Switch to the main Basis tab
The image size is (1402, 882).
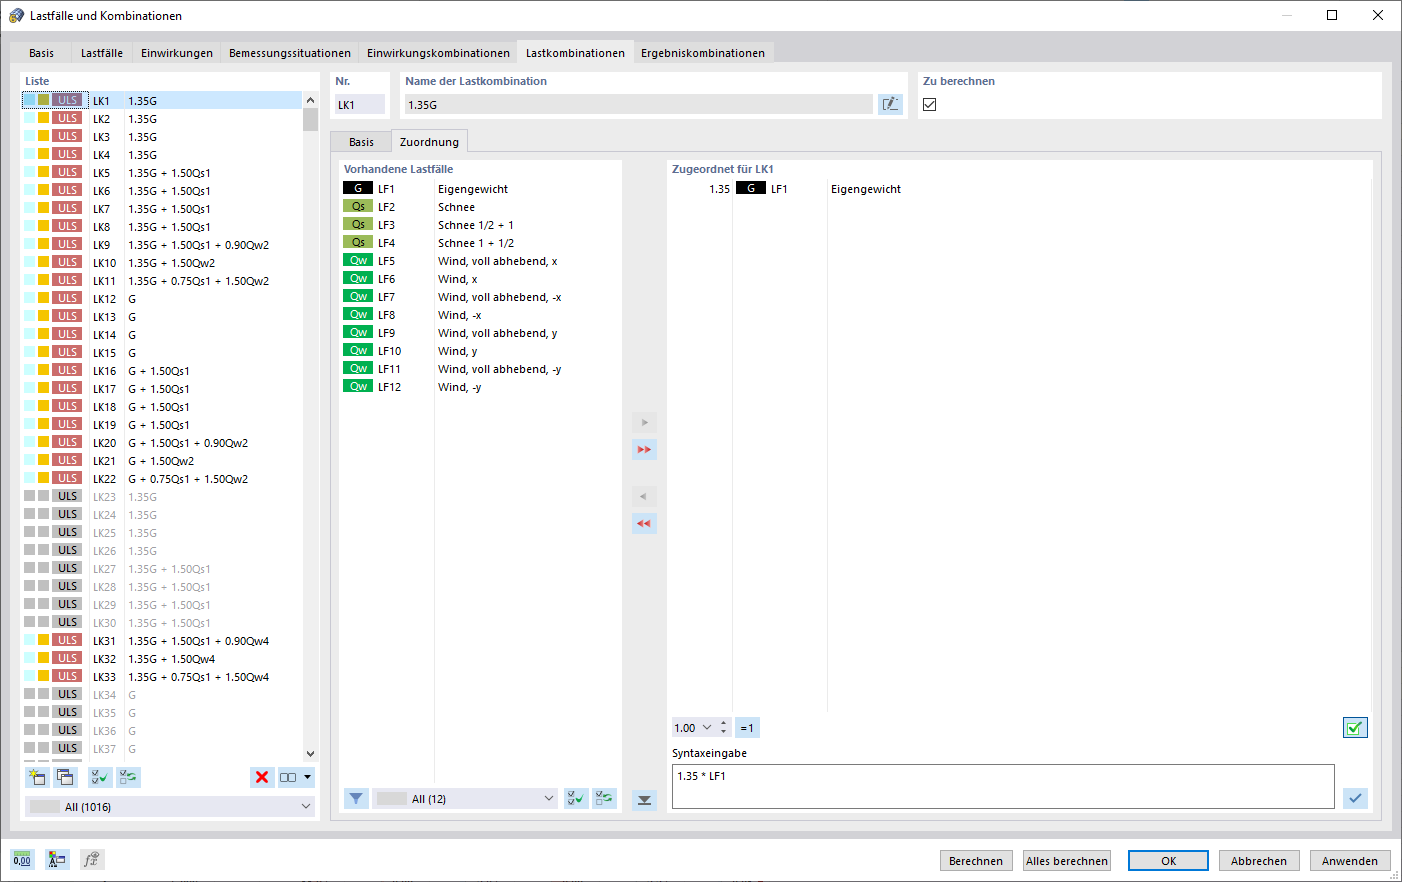(42, 53)
